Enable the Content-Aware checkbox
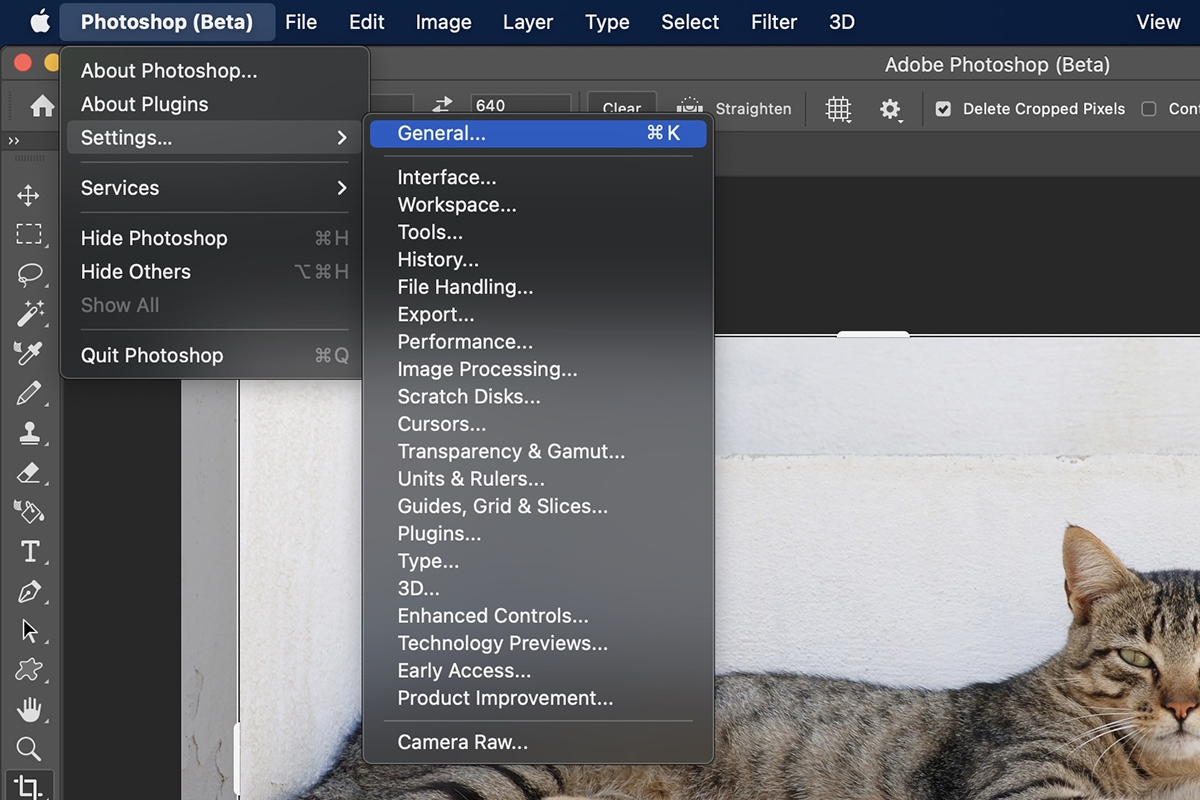Viewport: 1200px width, 800px height. (x=1148, y=108)
